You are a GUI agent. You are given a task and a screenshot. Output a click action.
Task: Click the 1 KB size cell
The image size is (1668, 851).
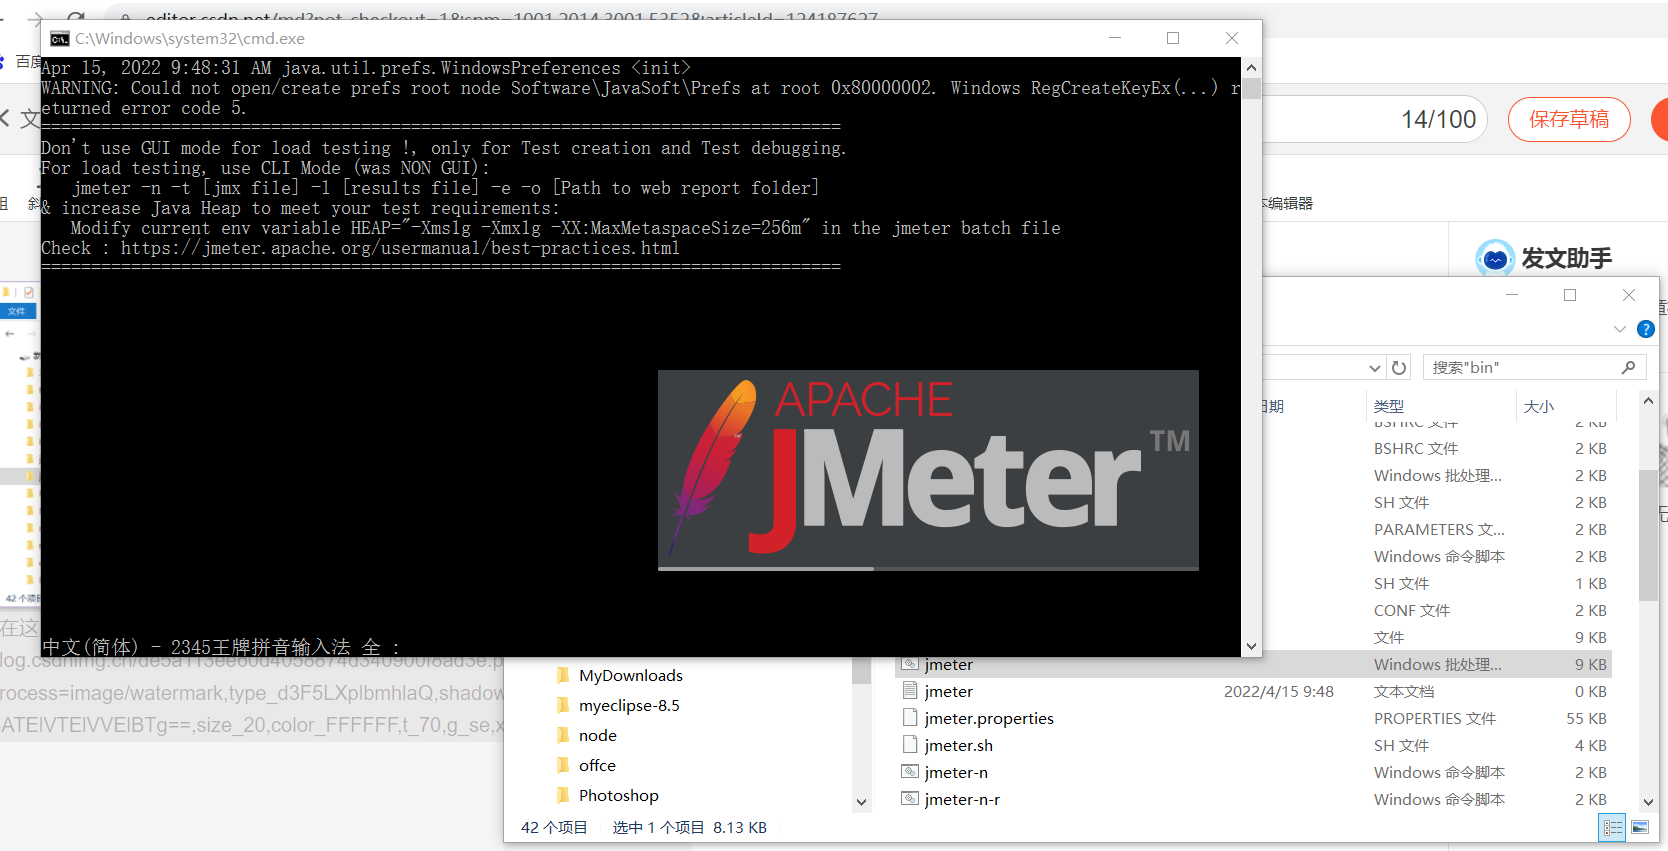pyautogui.click(x=1591, y=583)
